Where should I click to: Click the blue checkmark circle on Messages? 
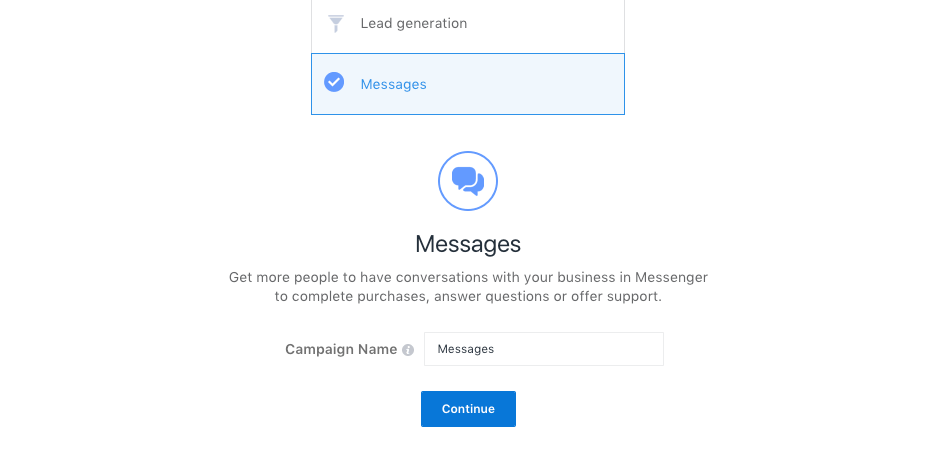click(334, 82)
